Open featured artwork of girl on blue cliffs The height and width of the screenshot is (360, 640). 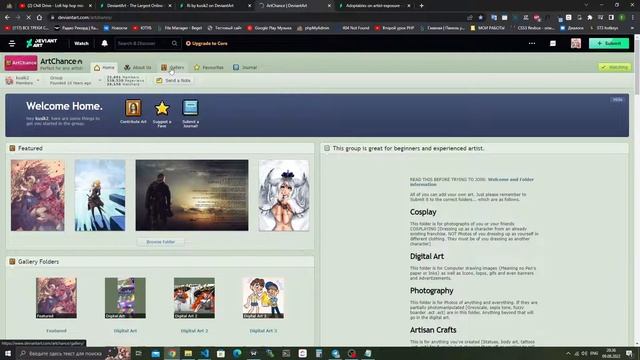pos(100,195)
